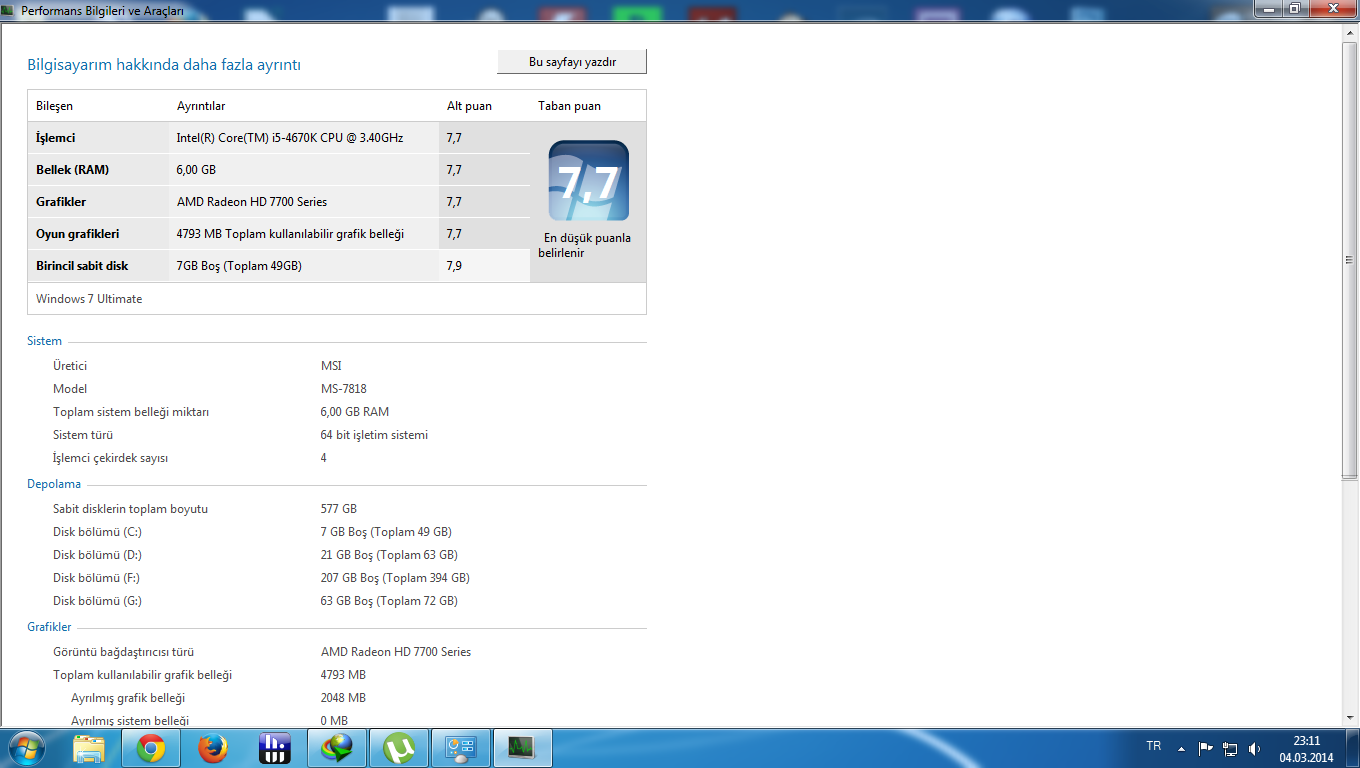Click the vertical scrollbar thumb
The width and height of the screenshot is (1360, 768).
coord(1350,260)
